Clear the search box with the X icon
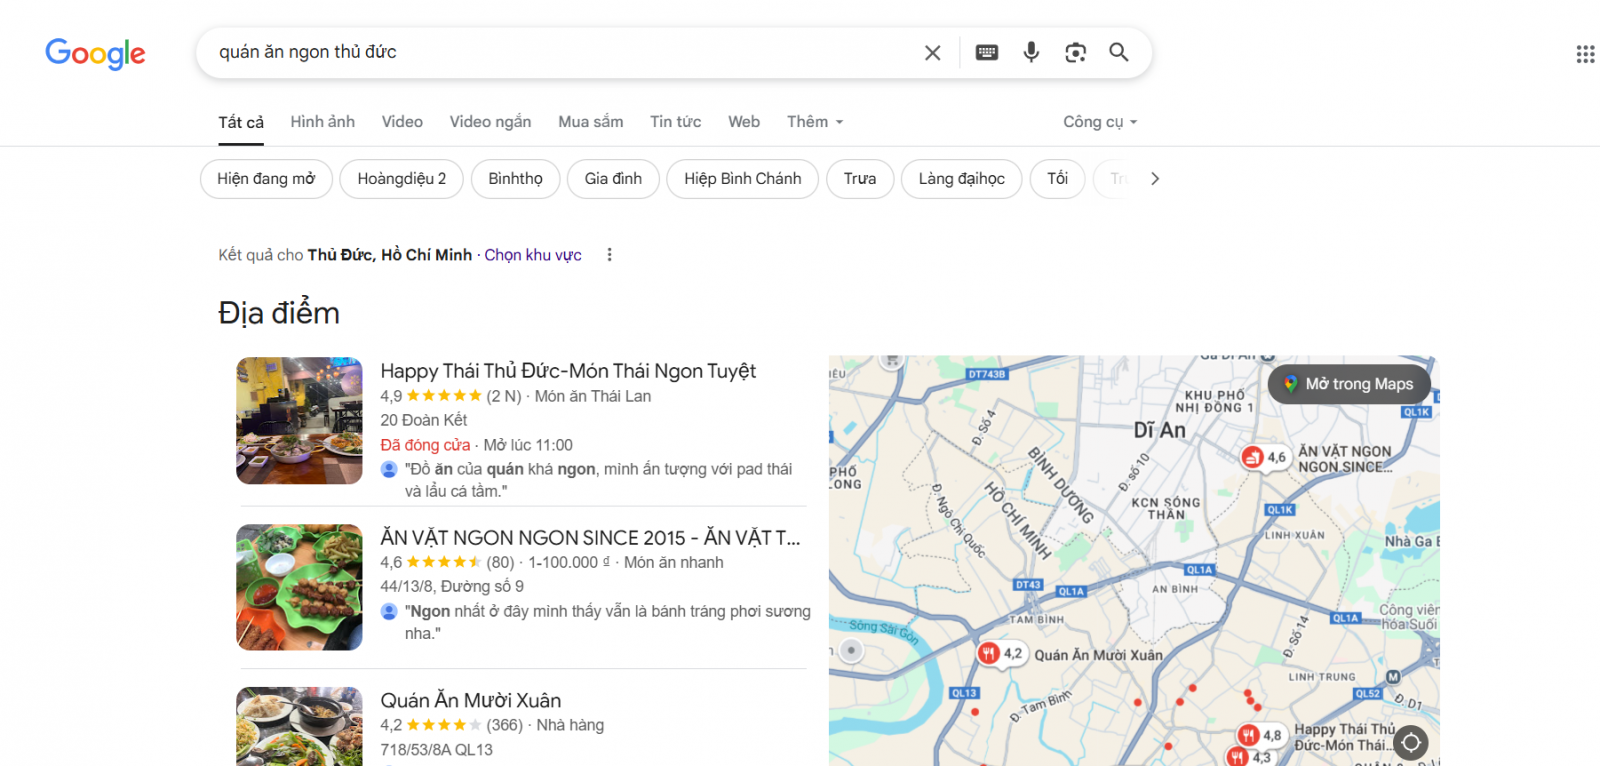This screenshot has height=766, width=1600. [x=932, y=53]
